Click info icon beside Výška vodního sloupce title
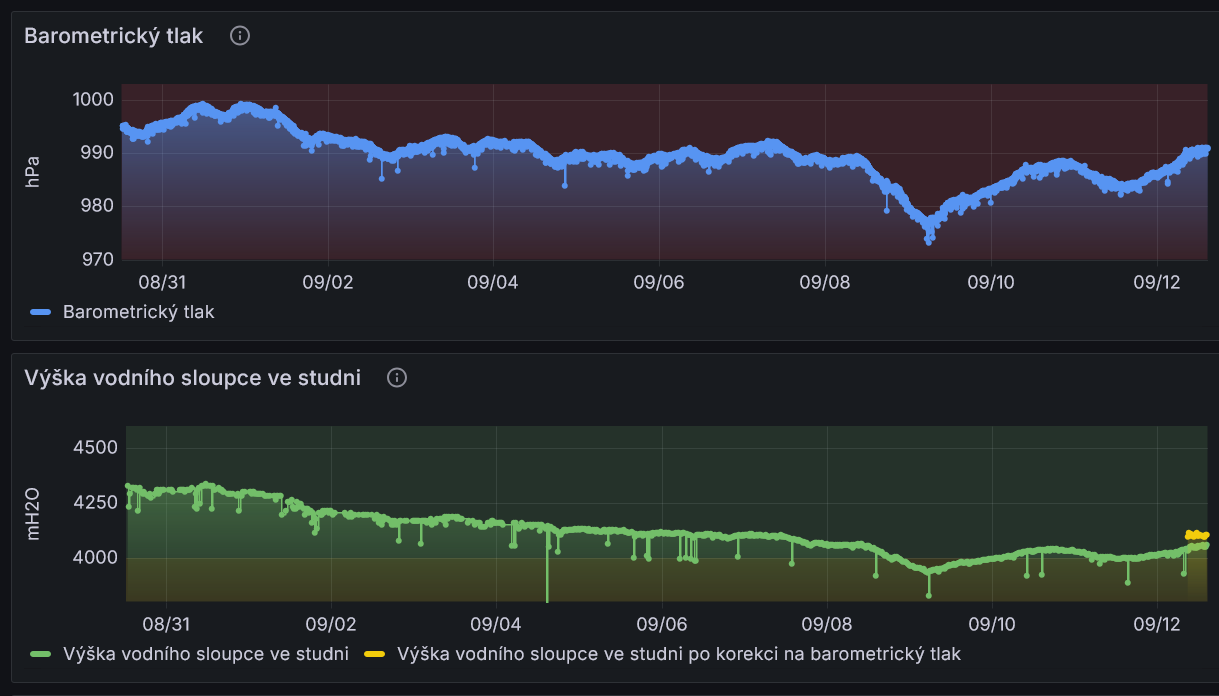The width and height of the screenshot is (1219, 696). pos(397,378)
